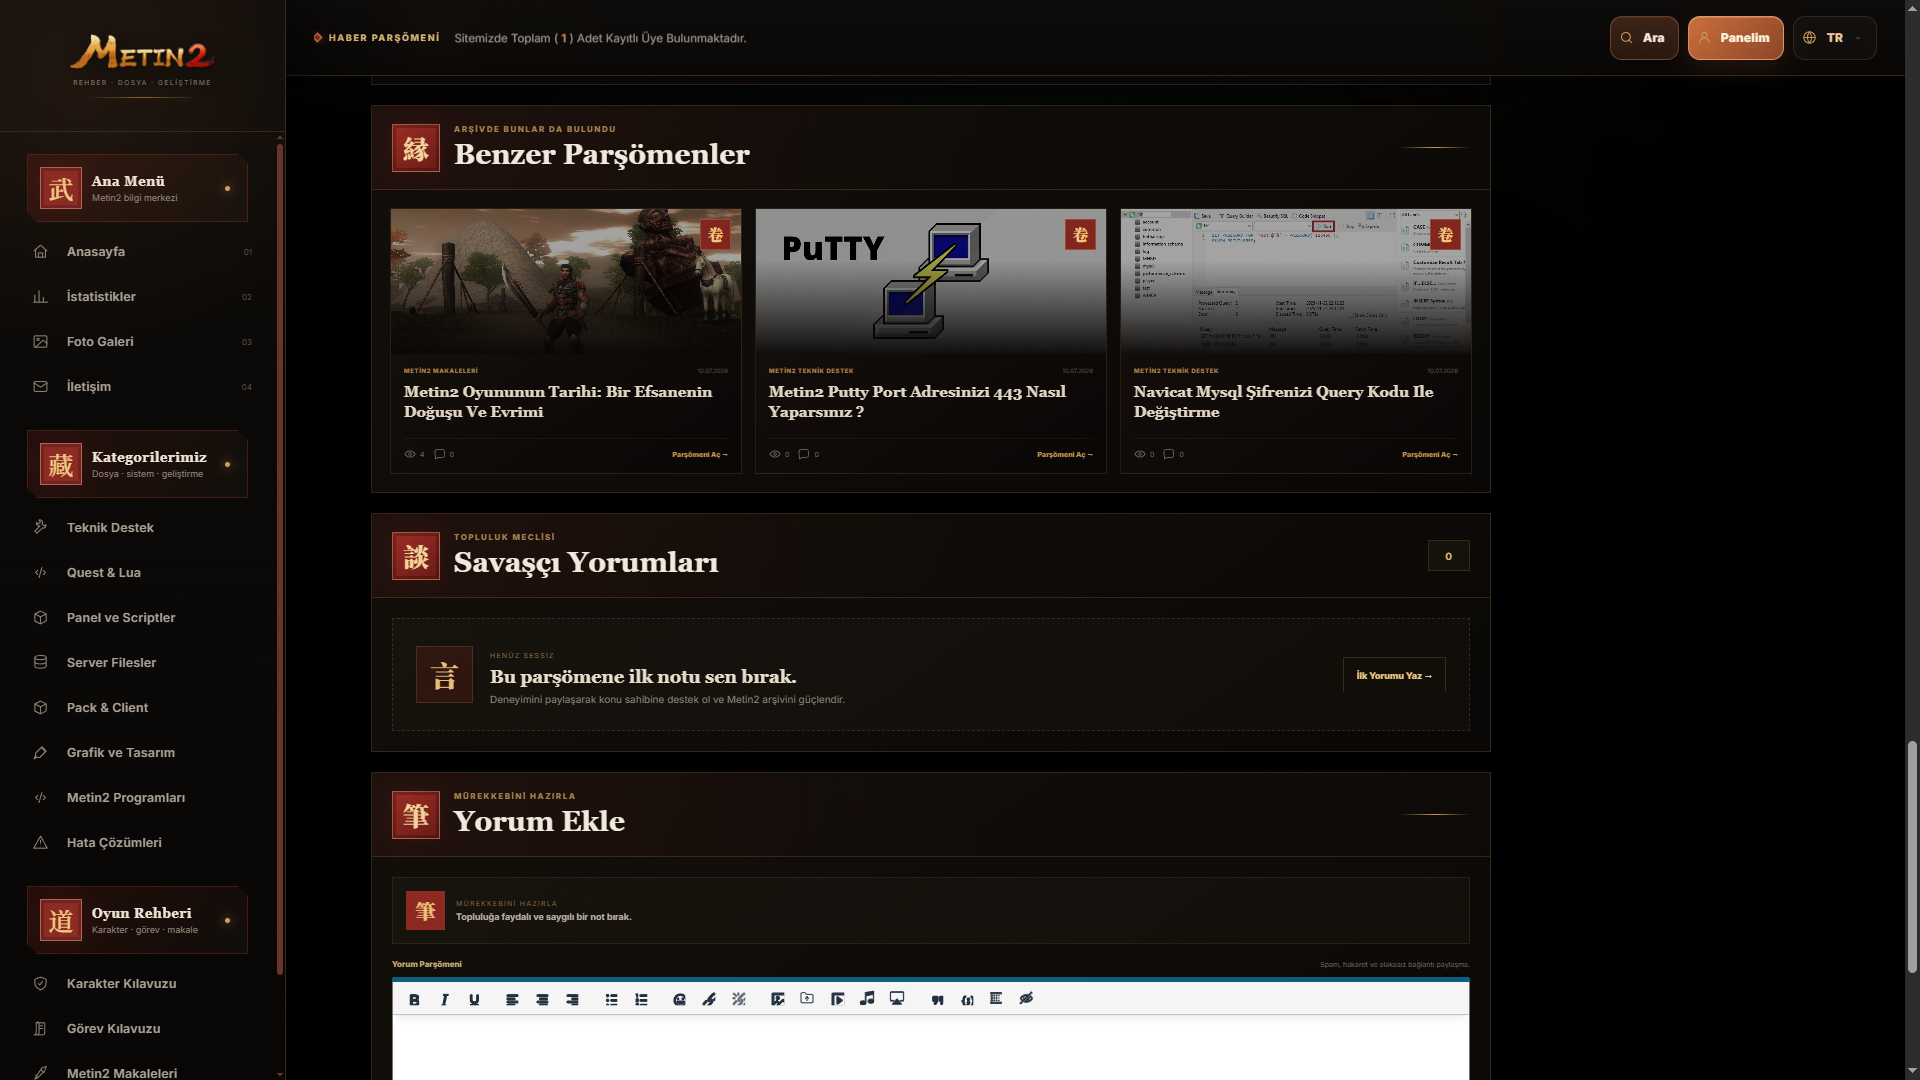Open Panelim user panel

coord(1735,38)
